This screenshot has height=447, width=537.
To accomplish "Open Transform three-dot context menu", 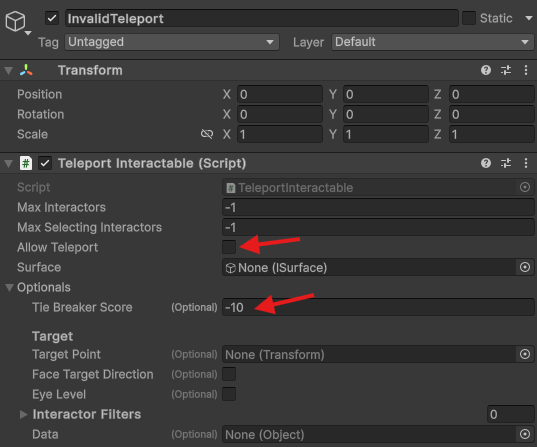I will click(x=526, y=70).
